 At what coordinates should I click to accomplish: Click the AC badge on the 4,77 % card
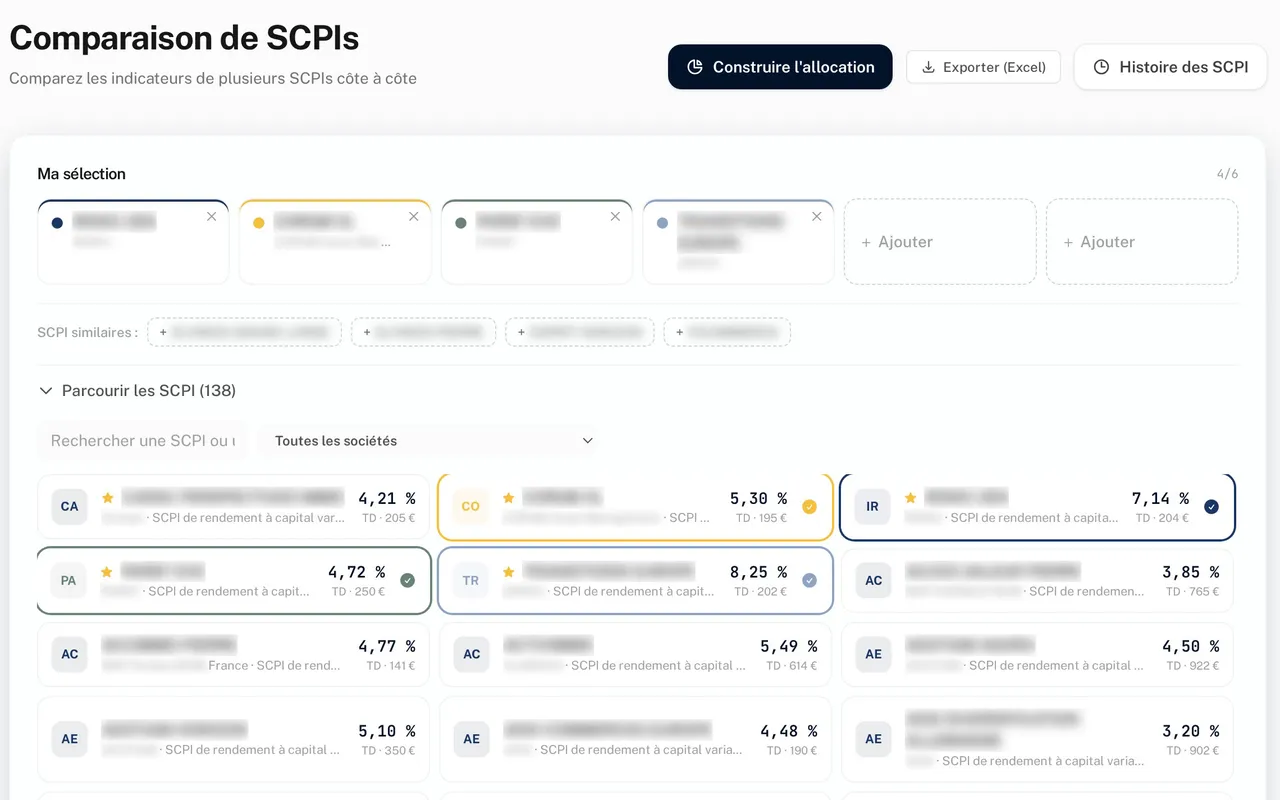tap(70, 654)
